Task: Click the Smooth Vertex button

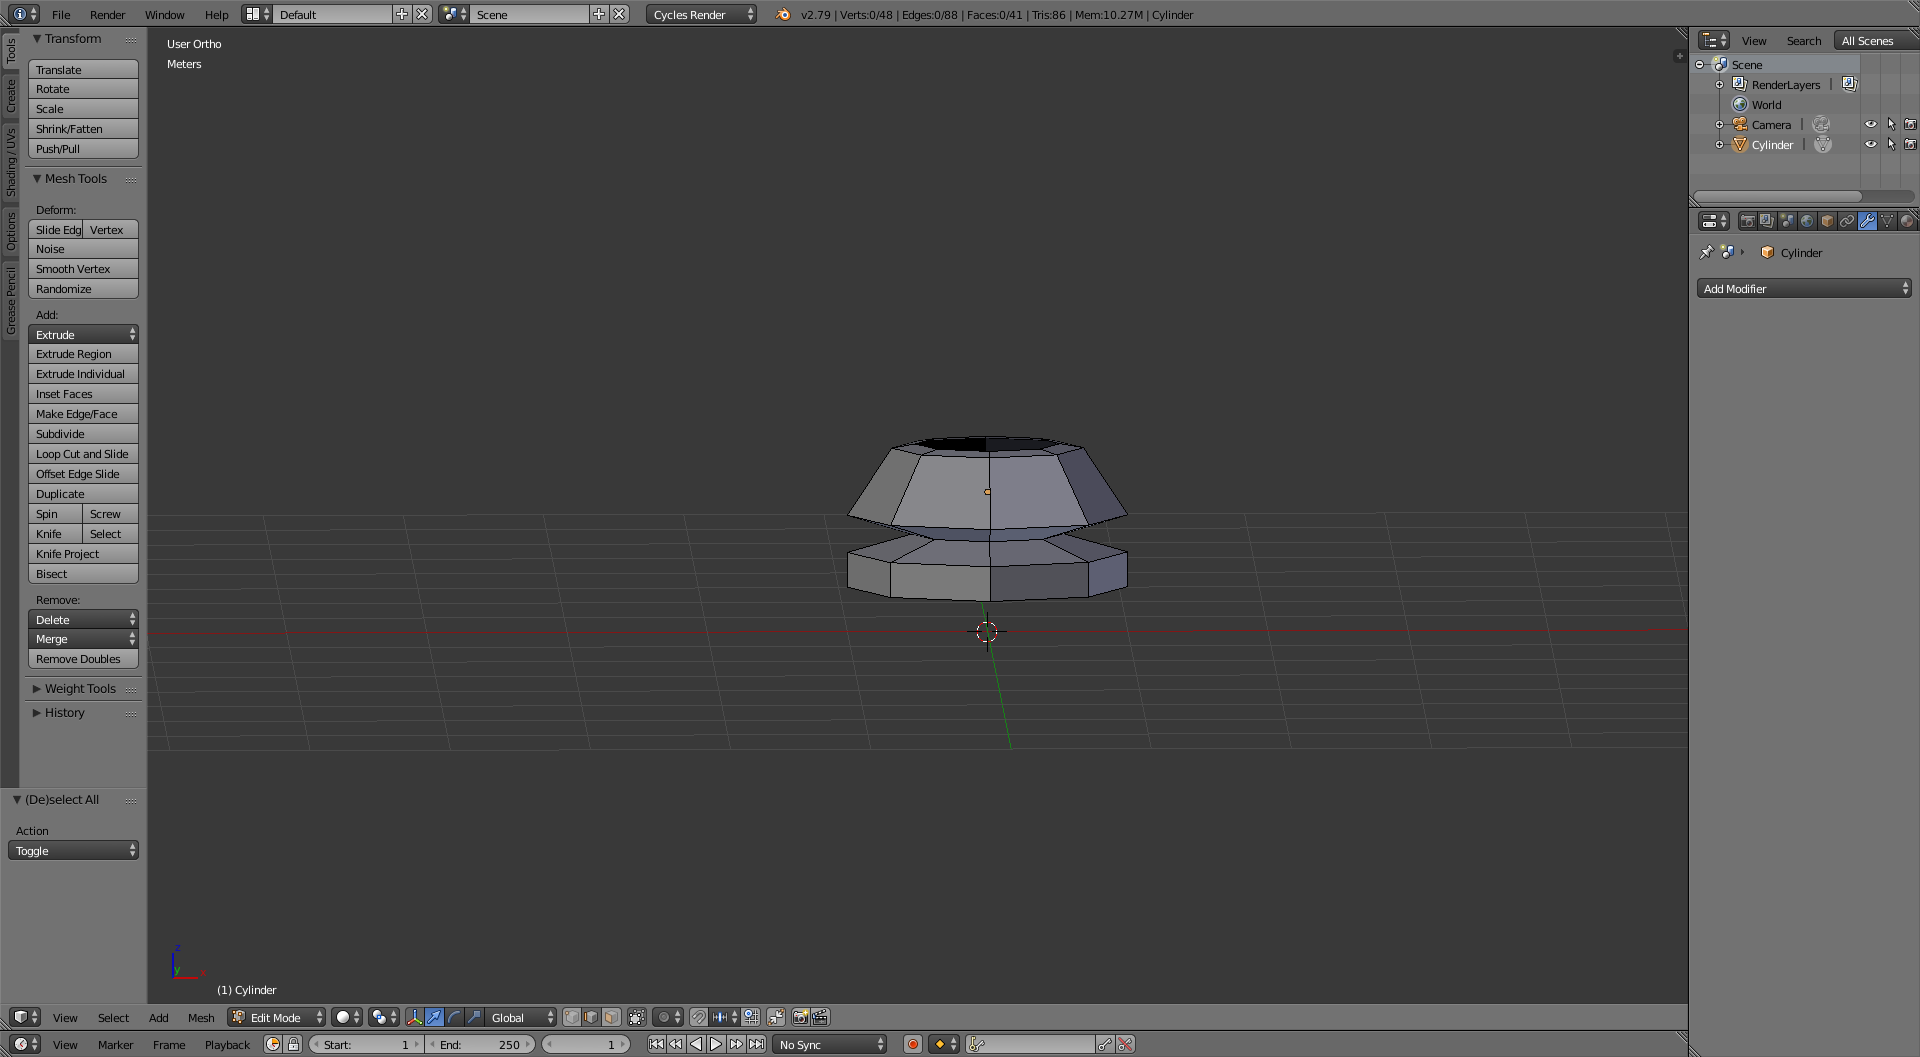Action: (83, 269)
